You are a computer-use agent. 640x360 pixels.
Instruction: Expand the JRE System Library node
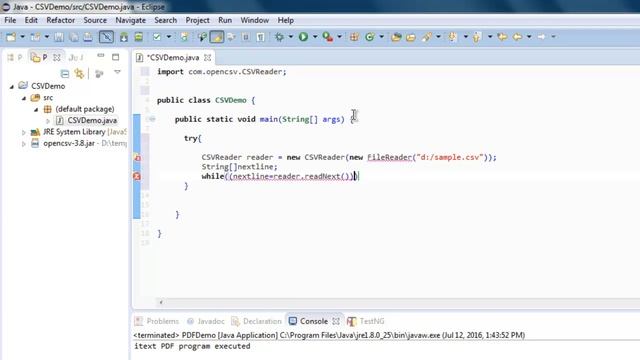click(x=24, y=132)
